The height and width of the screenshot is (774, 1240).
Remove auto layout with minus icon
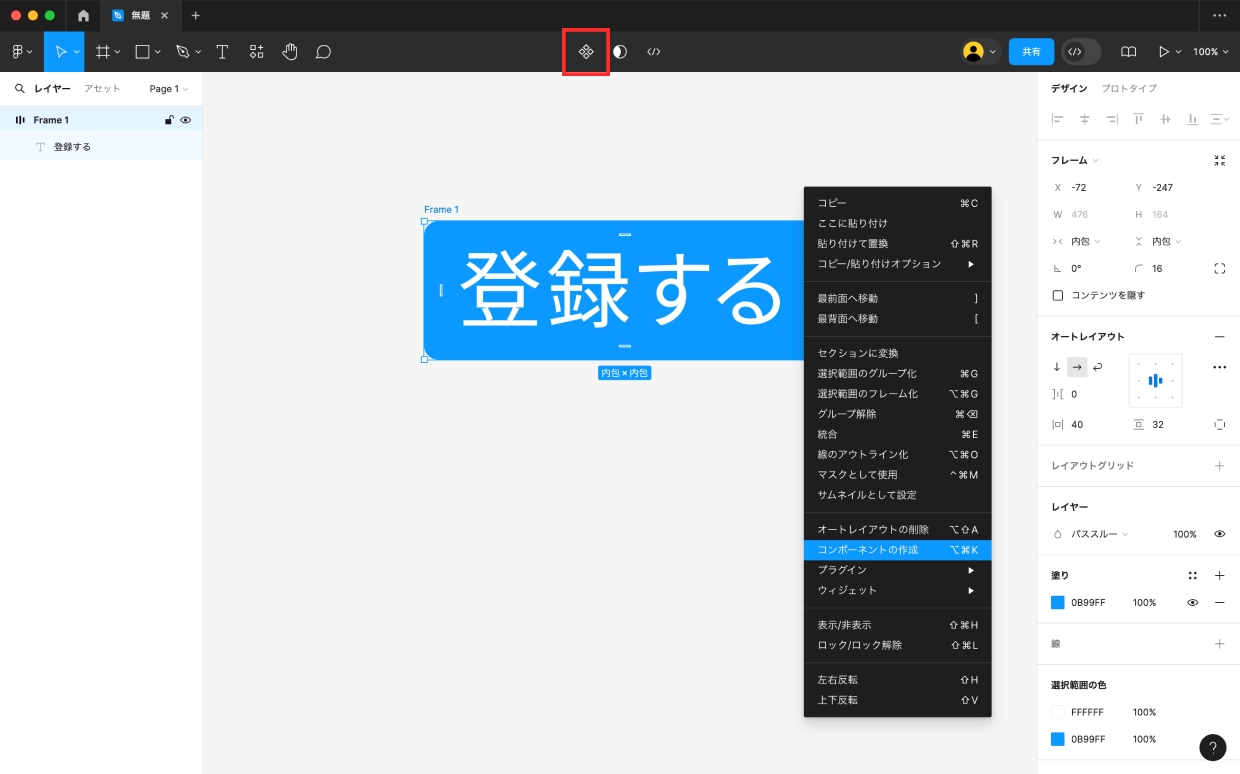(x=1219, y=337)
